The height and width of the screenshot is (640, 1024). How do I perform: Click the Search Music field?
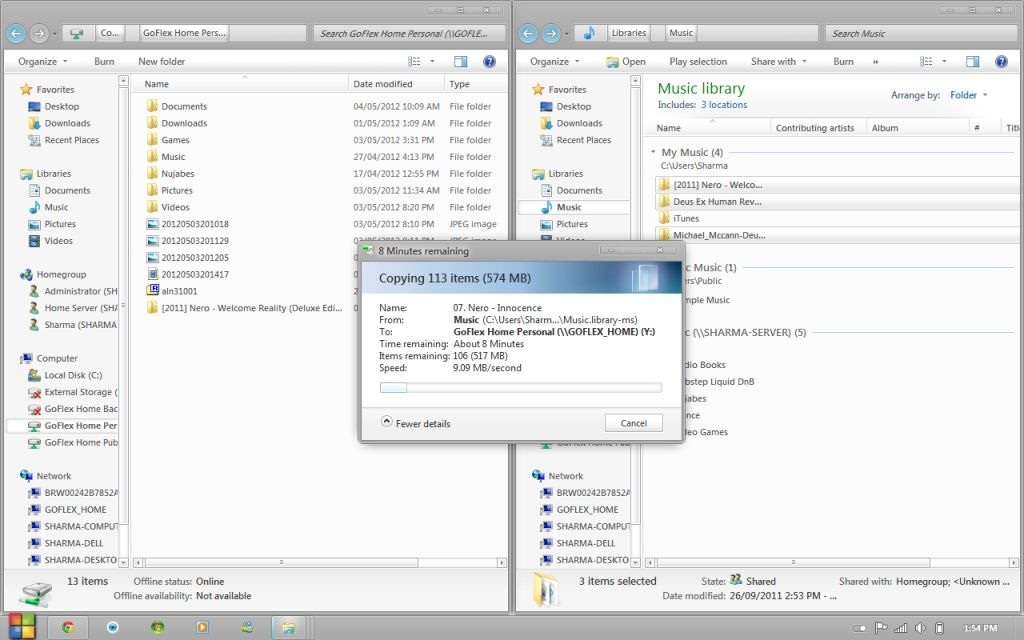[x=920, y=33]
